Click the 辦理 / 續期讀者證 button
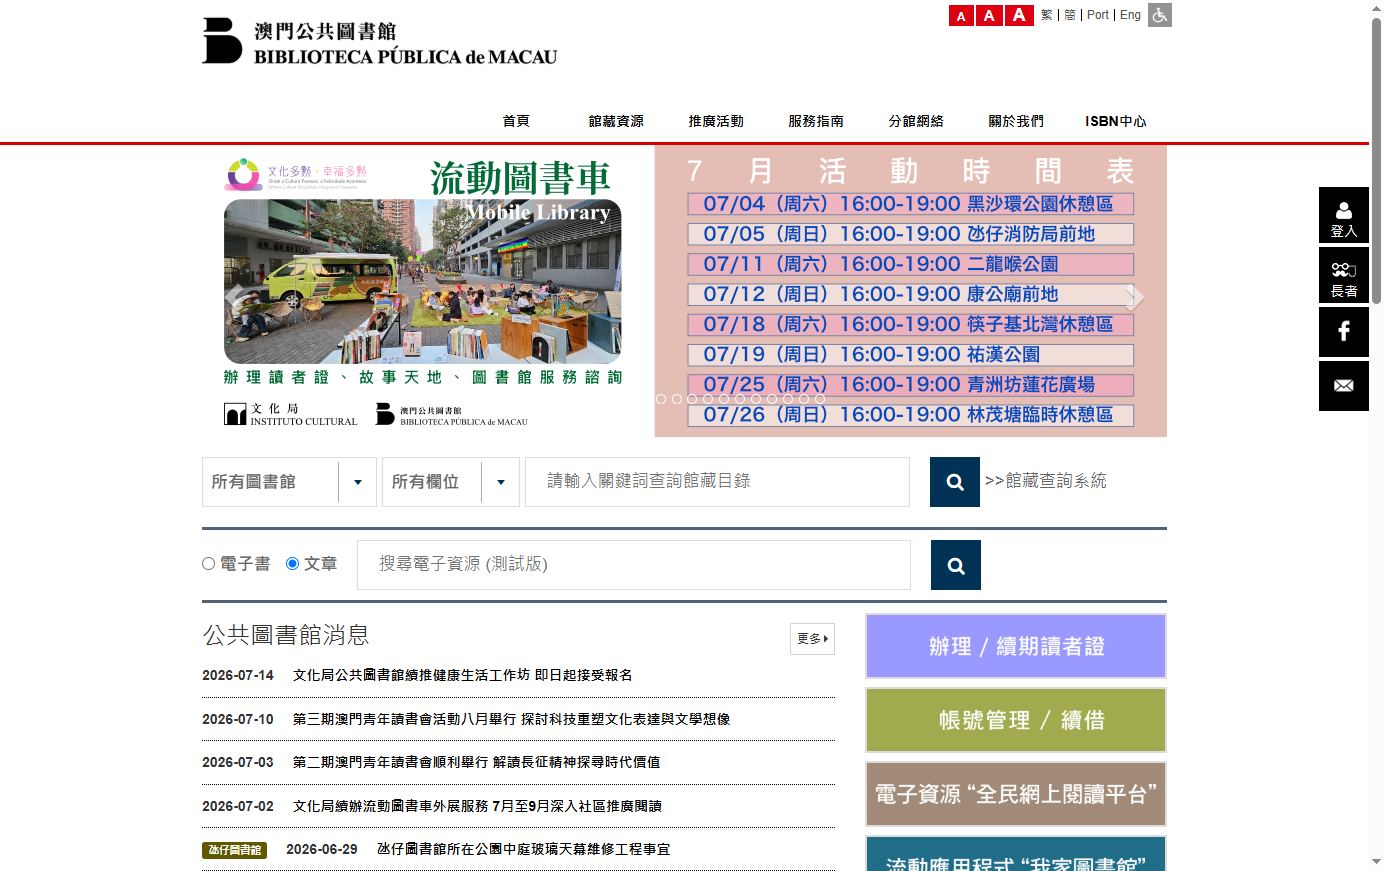 1016,646
